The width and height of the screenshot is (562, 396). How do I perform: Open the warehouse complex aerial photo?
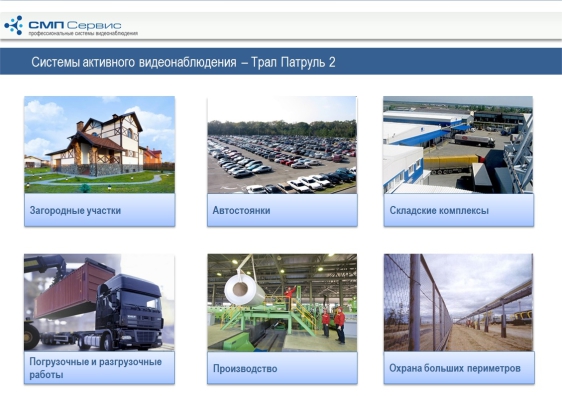click(x=458, y=145)
